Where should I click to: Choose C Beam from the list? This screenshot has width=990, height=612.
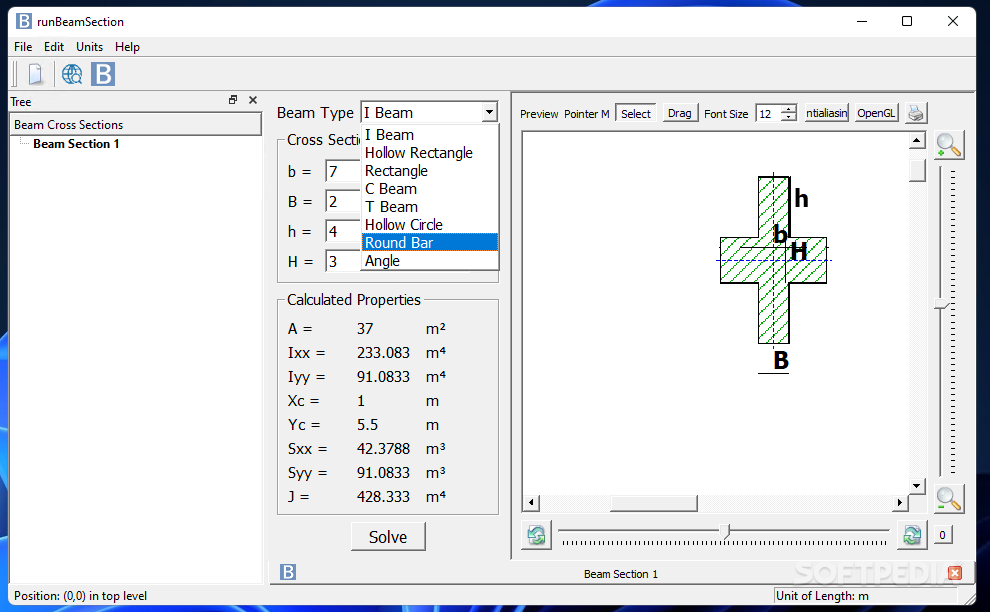pyautogui.click(x=430, y=189)
